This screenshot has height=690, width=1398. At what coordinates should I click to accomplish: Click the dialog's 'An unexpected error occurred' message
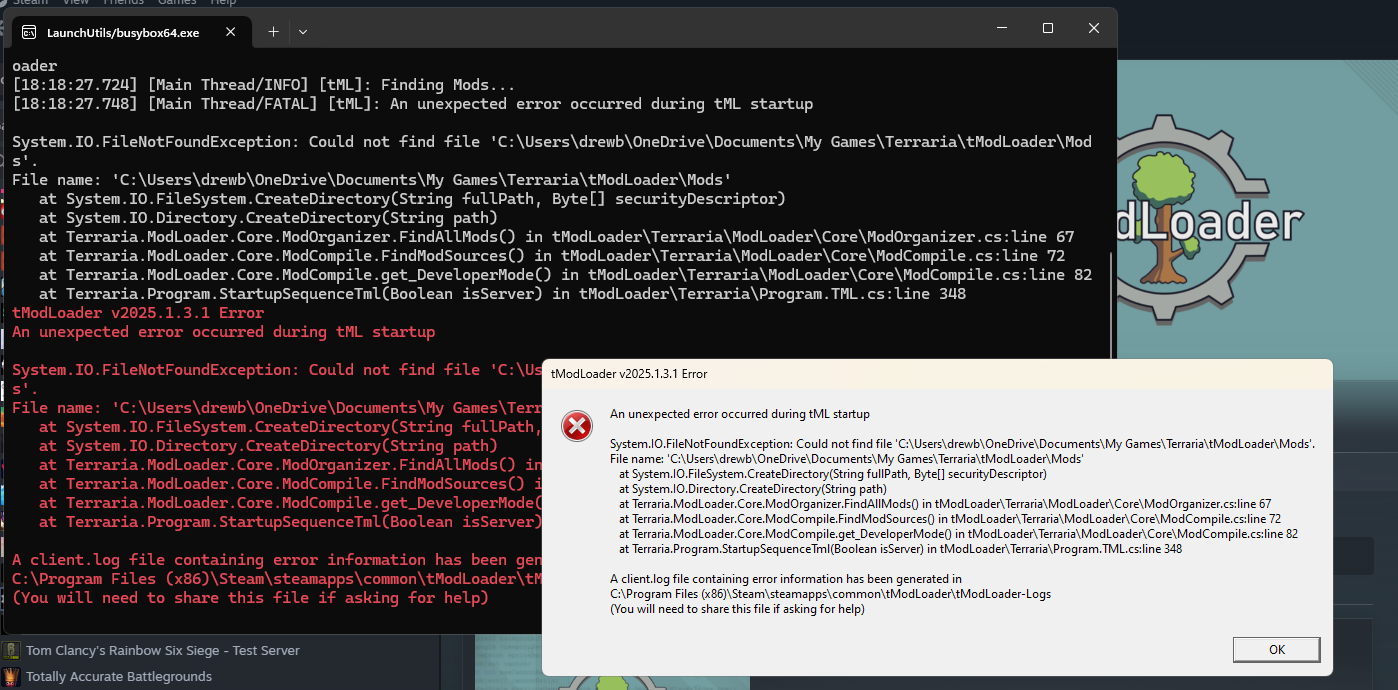[x=740, y=414]
